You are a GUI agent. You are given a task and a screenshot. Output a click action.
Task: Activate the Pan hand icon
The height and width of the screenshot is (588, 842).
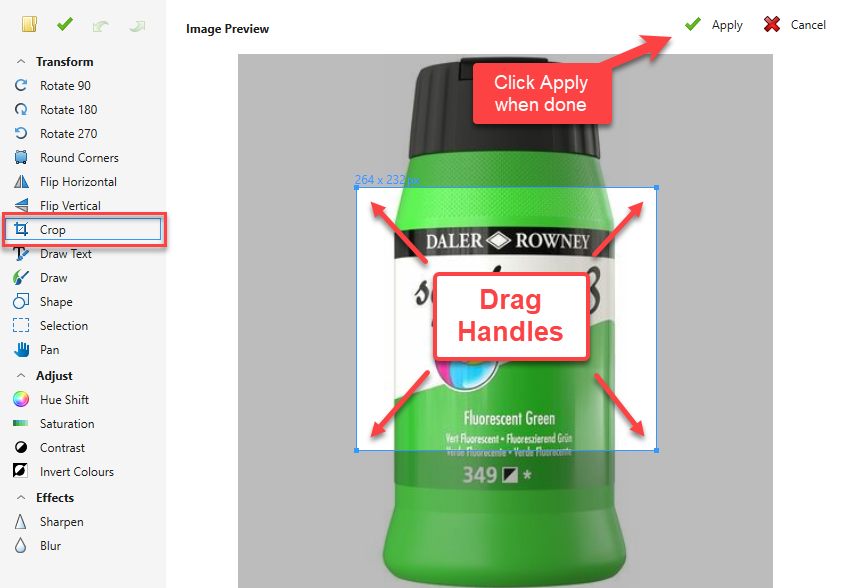point(21,350)
